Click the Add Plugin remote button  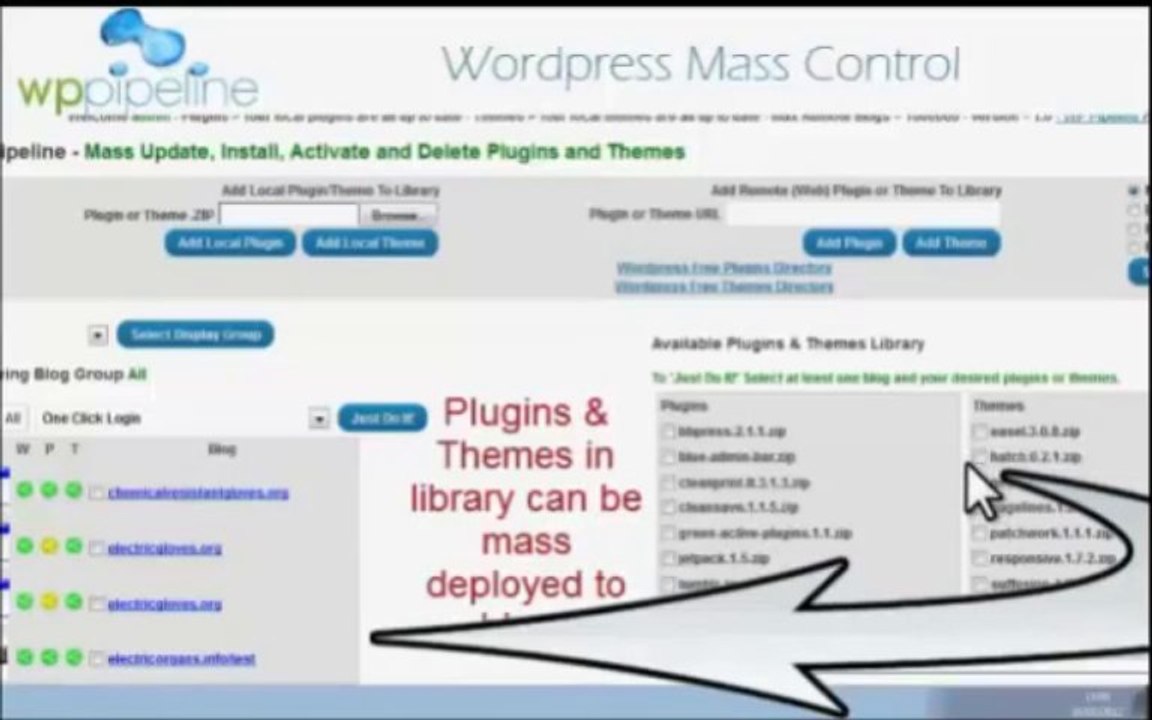(x=849, y=243)
